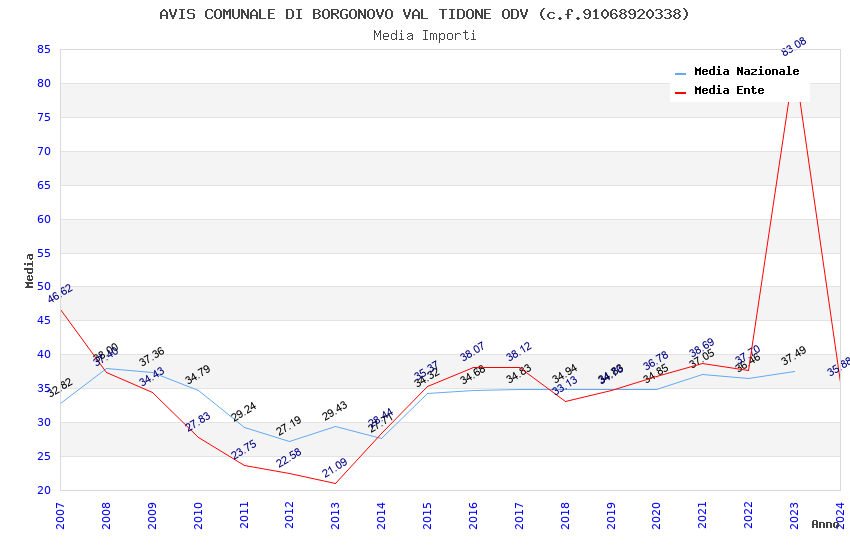Select year 2020 on the x-axis
Viewport: 850px width, 550px height.
pos(657,515)
